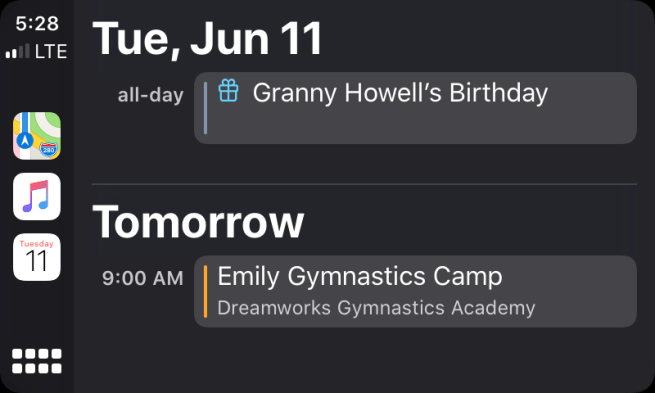Tap the 9:00 AM time label

(x=143, y=278)
